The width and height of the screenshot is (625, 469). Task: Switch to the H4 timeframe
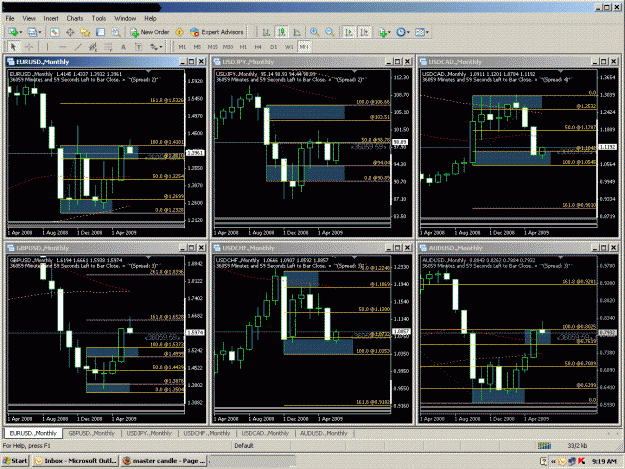[258, 47]
